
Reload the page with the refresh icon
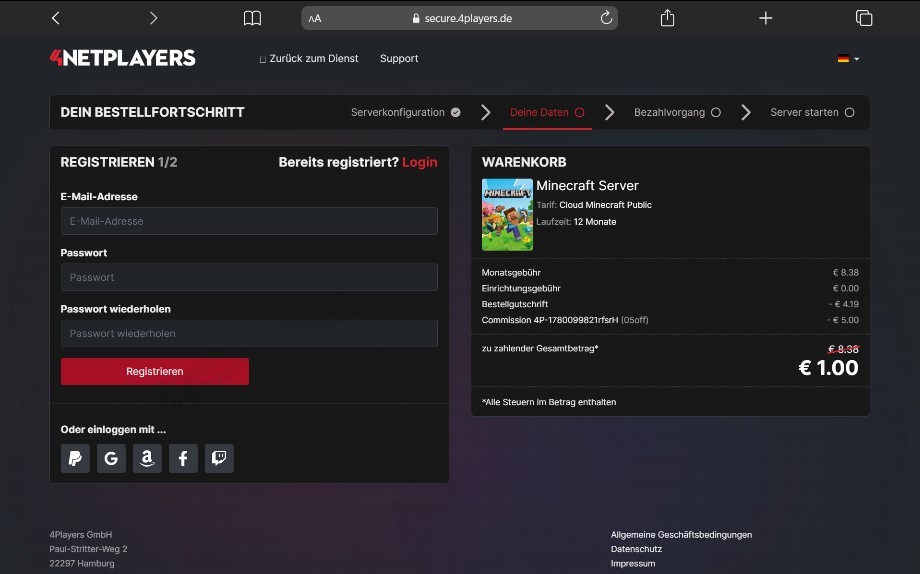coord(606,18)
